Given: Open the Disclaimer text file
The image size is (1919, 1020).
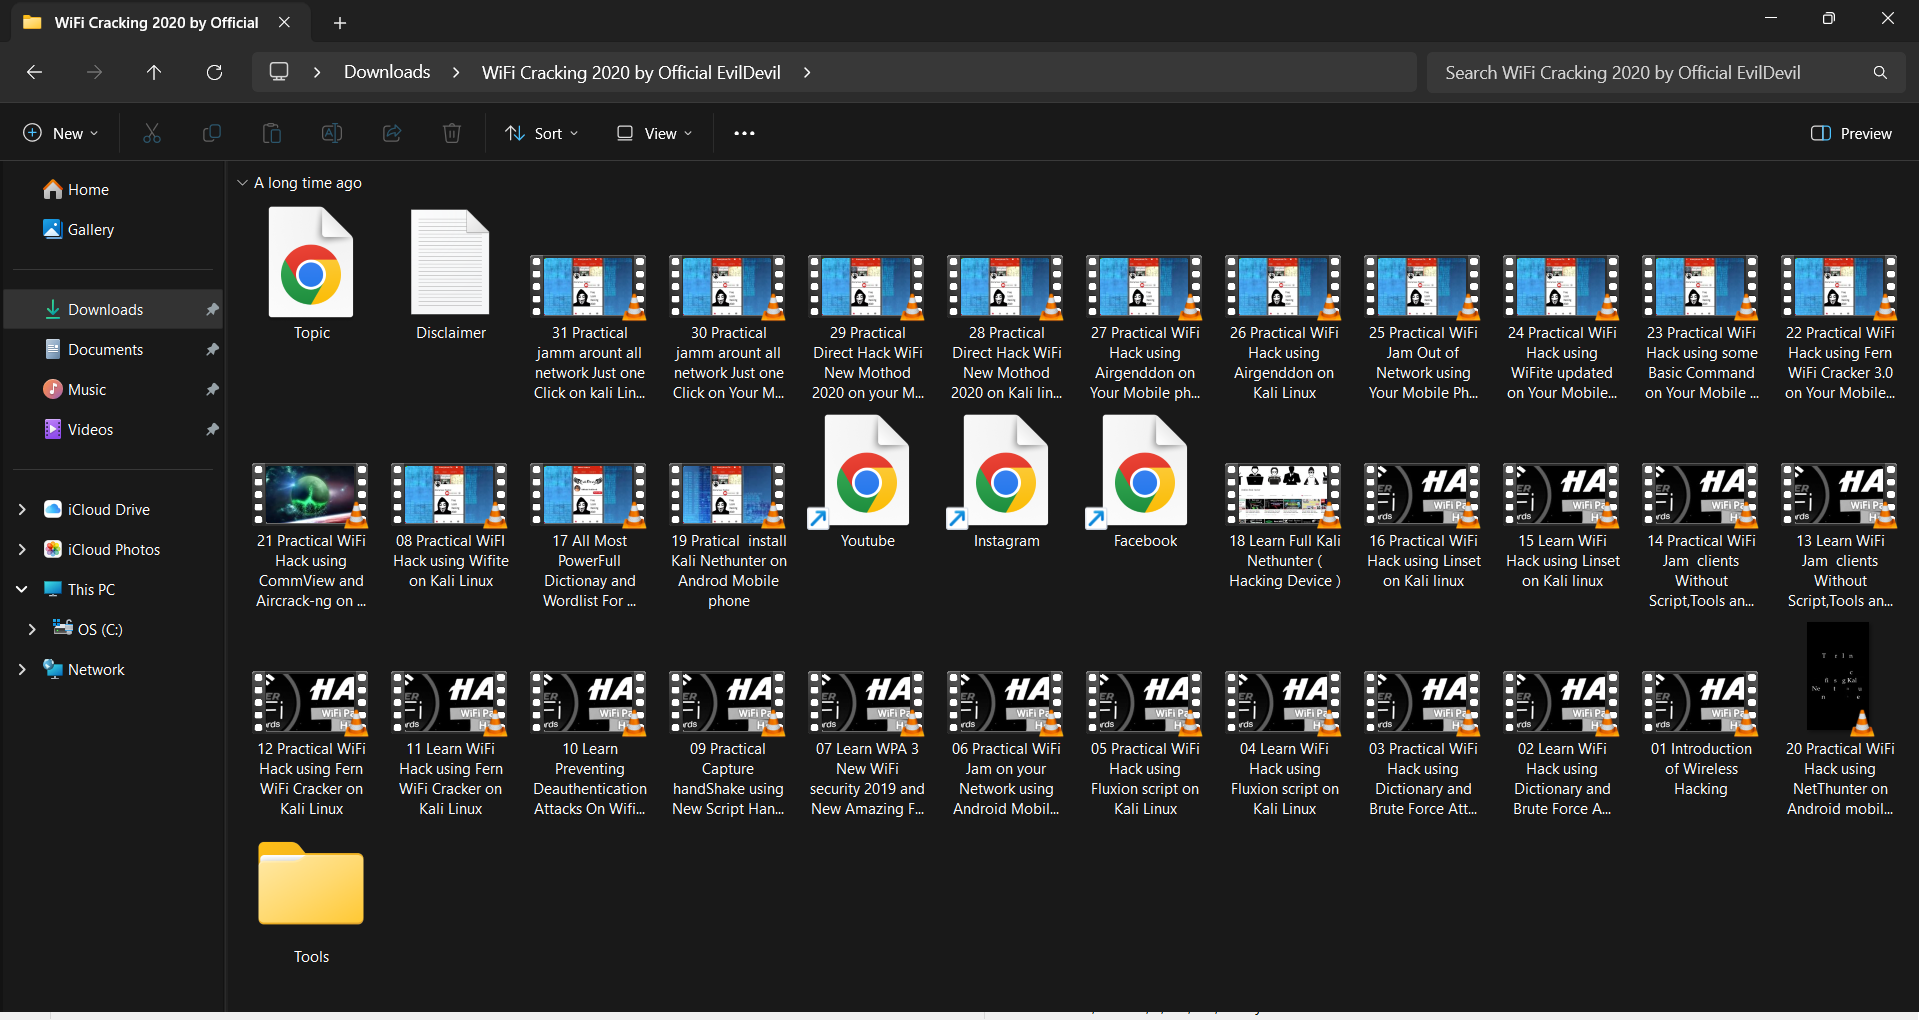Looking at the screenshot, I should point(451,275).
